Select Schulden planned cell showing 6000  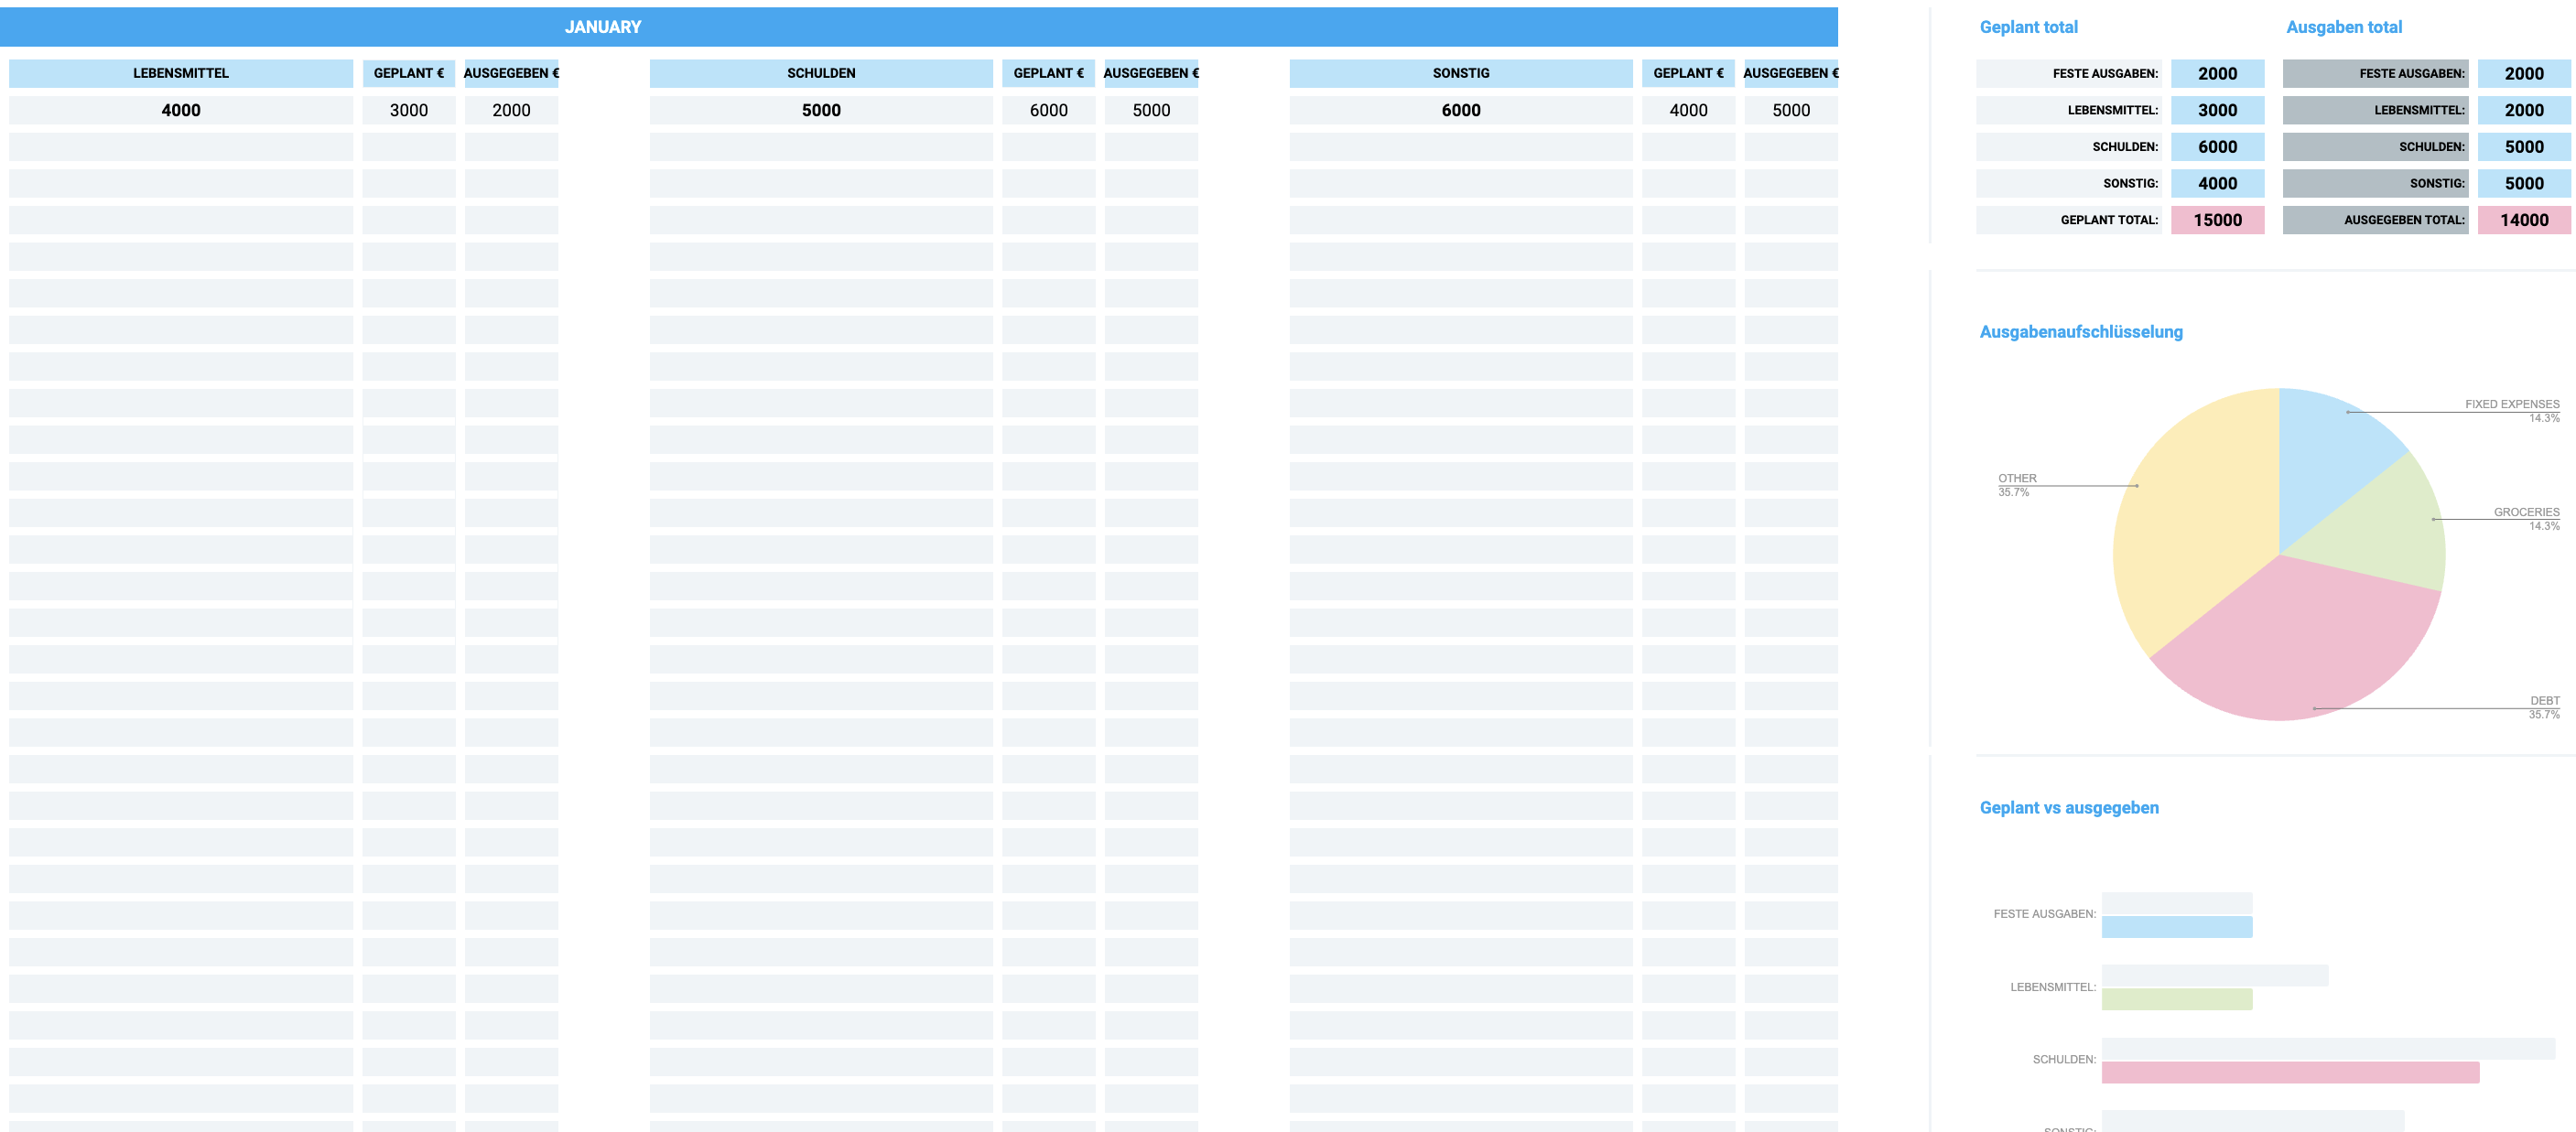click(x=1049, y=110)
